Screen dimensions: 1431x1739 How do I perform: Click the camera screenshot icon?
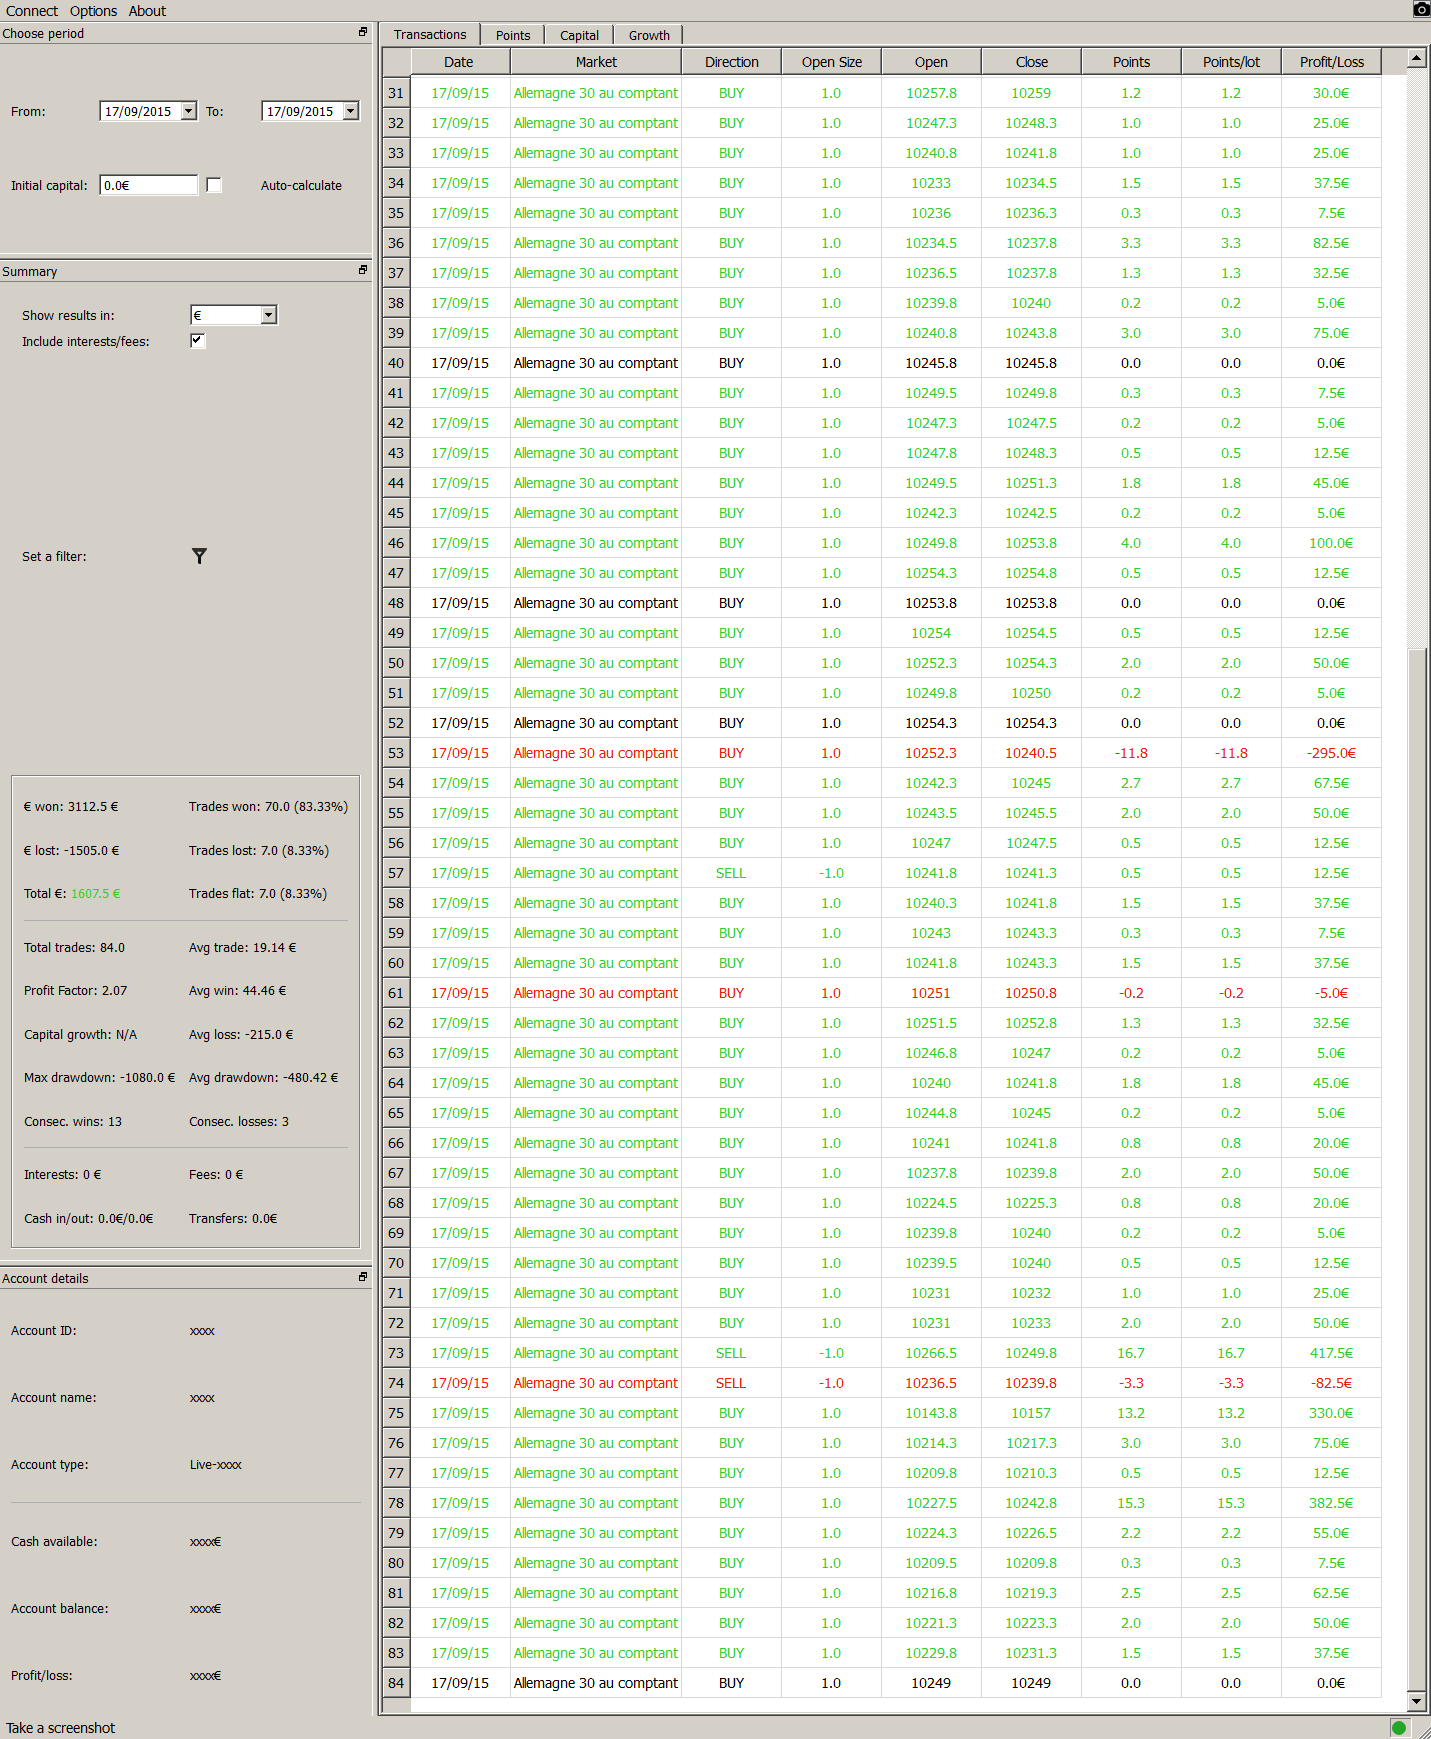click(1421, 9)
